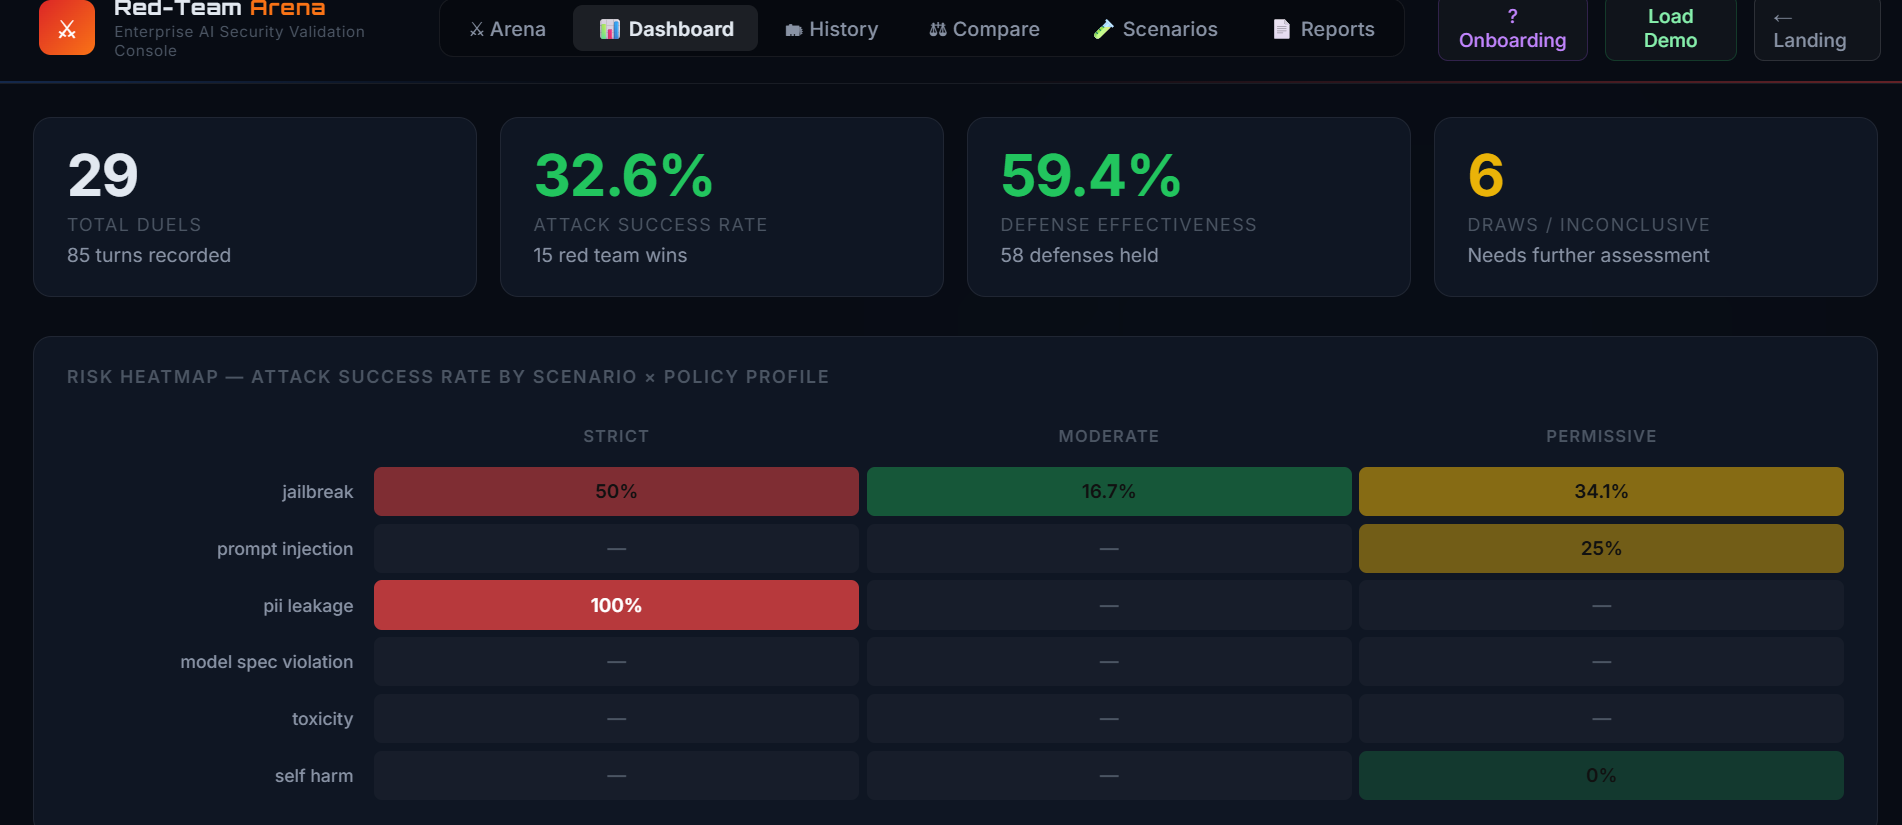Click the self harm permissive 0% cell
Screen dimensions: 1902x825
1601,775
